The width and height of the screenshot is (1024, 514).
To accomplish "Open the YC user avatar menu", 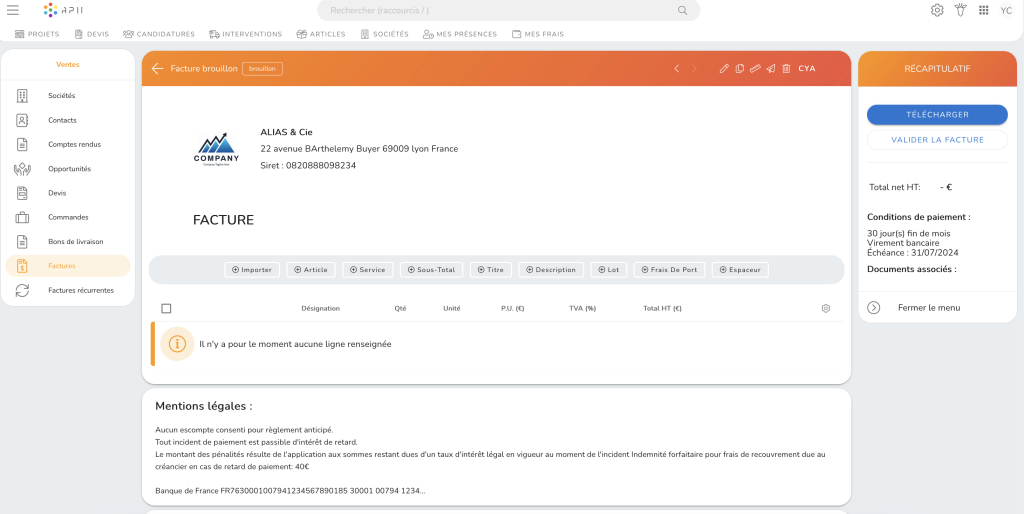I will [x=1006, y=10].
